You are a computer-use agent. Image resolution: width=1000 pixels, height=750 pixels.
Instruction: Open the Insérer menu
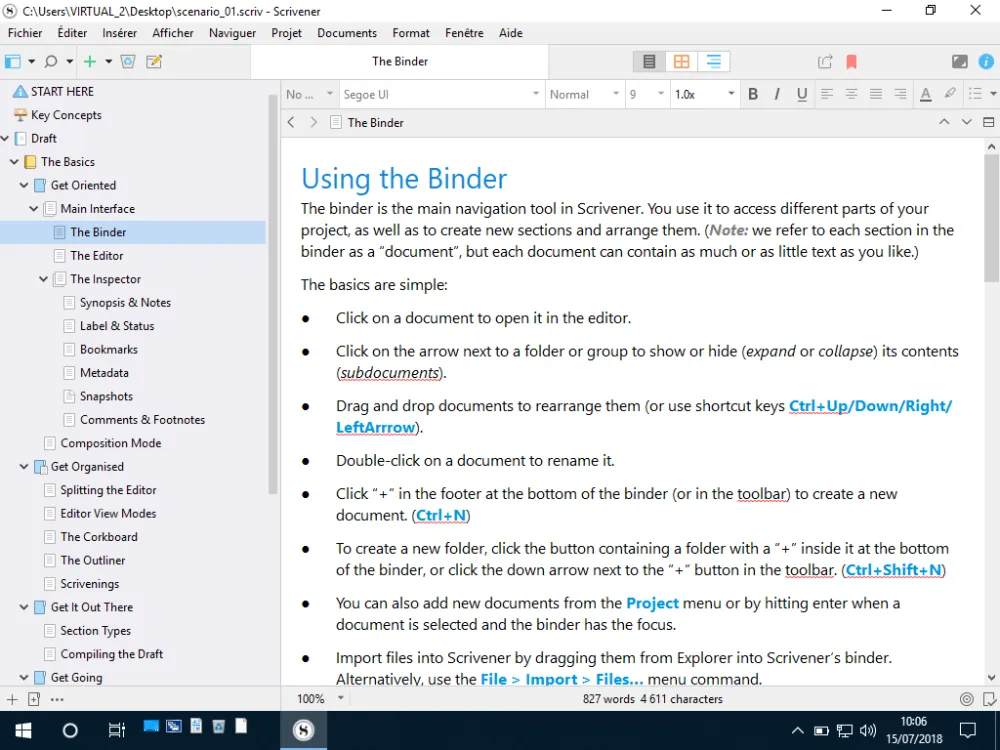click(119, 33)
